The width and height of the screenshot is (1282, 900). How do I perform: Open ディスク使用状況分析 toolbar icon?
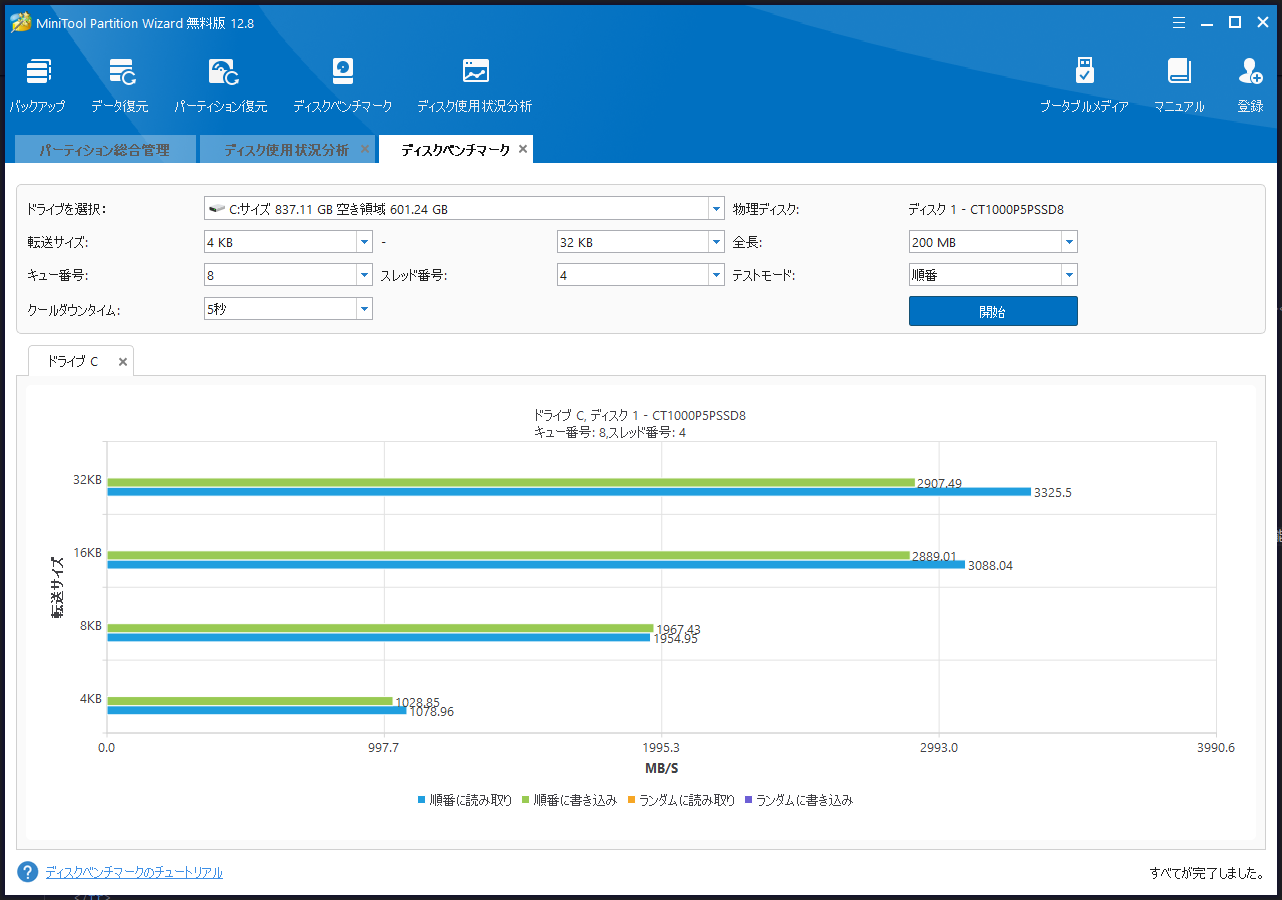(x=474, y=84)
